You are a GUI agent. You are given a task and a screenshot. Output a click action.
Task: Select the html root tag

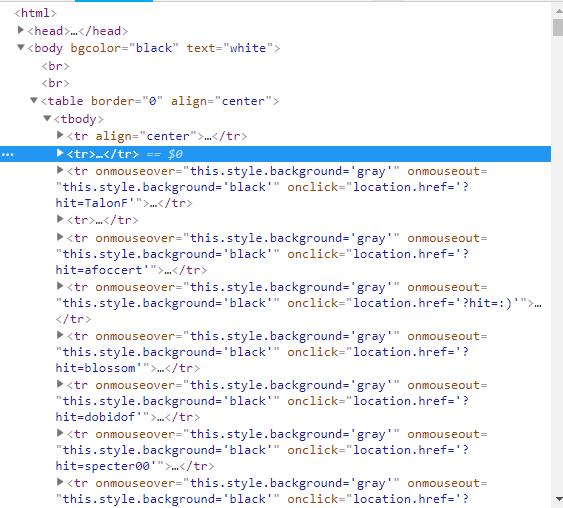click(35, 13)
